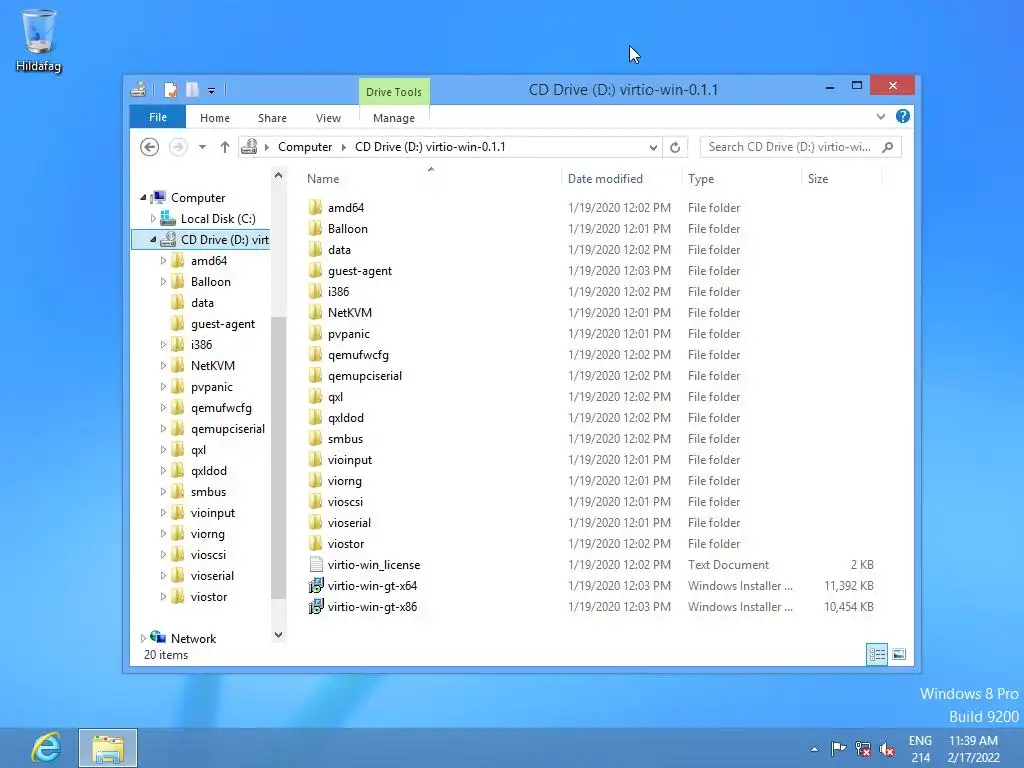The width and height of the screenshot is (1024, 768).
Task: Collapse the CD Drive (D:) tree node
Action: (153, 240)
